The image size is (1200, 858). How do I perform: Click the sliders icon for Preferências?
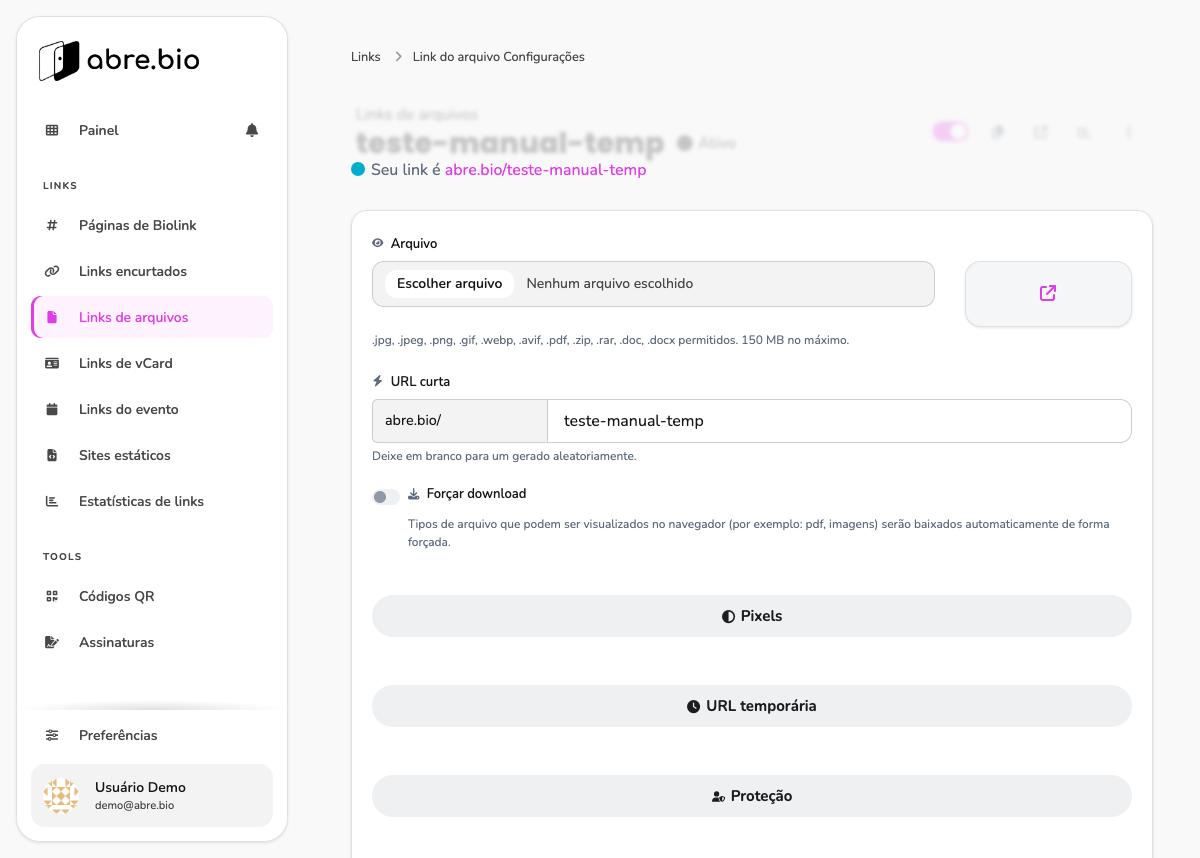[52, 736]
